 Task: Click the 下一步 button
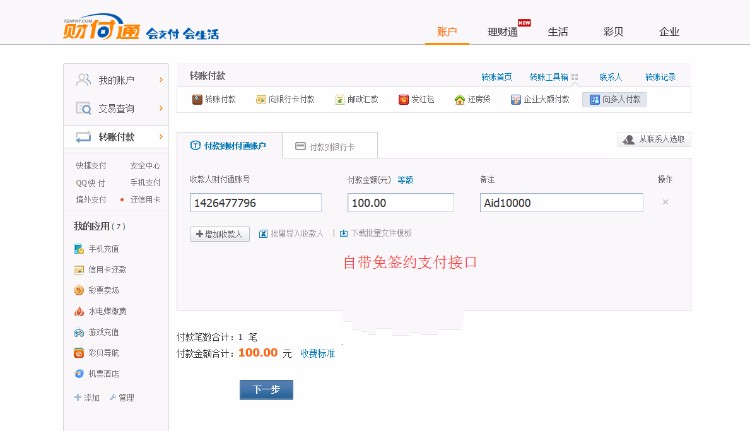click(266, 389)
